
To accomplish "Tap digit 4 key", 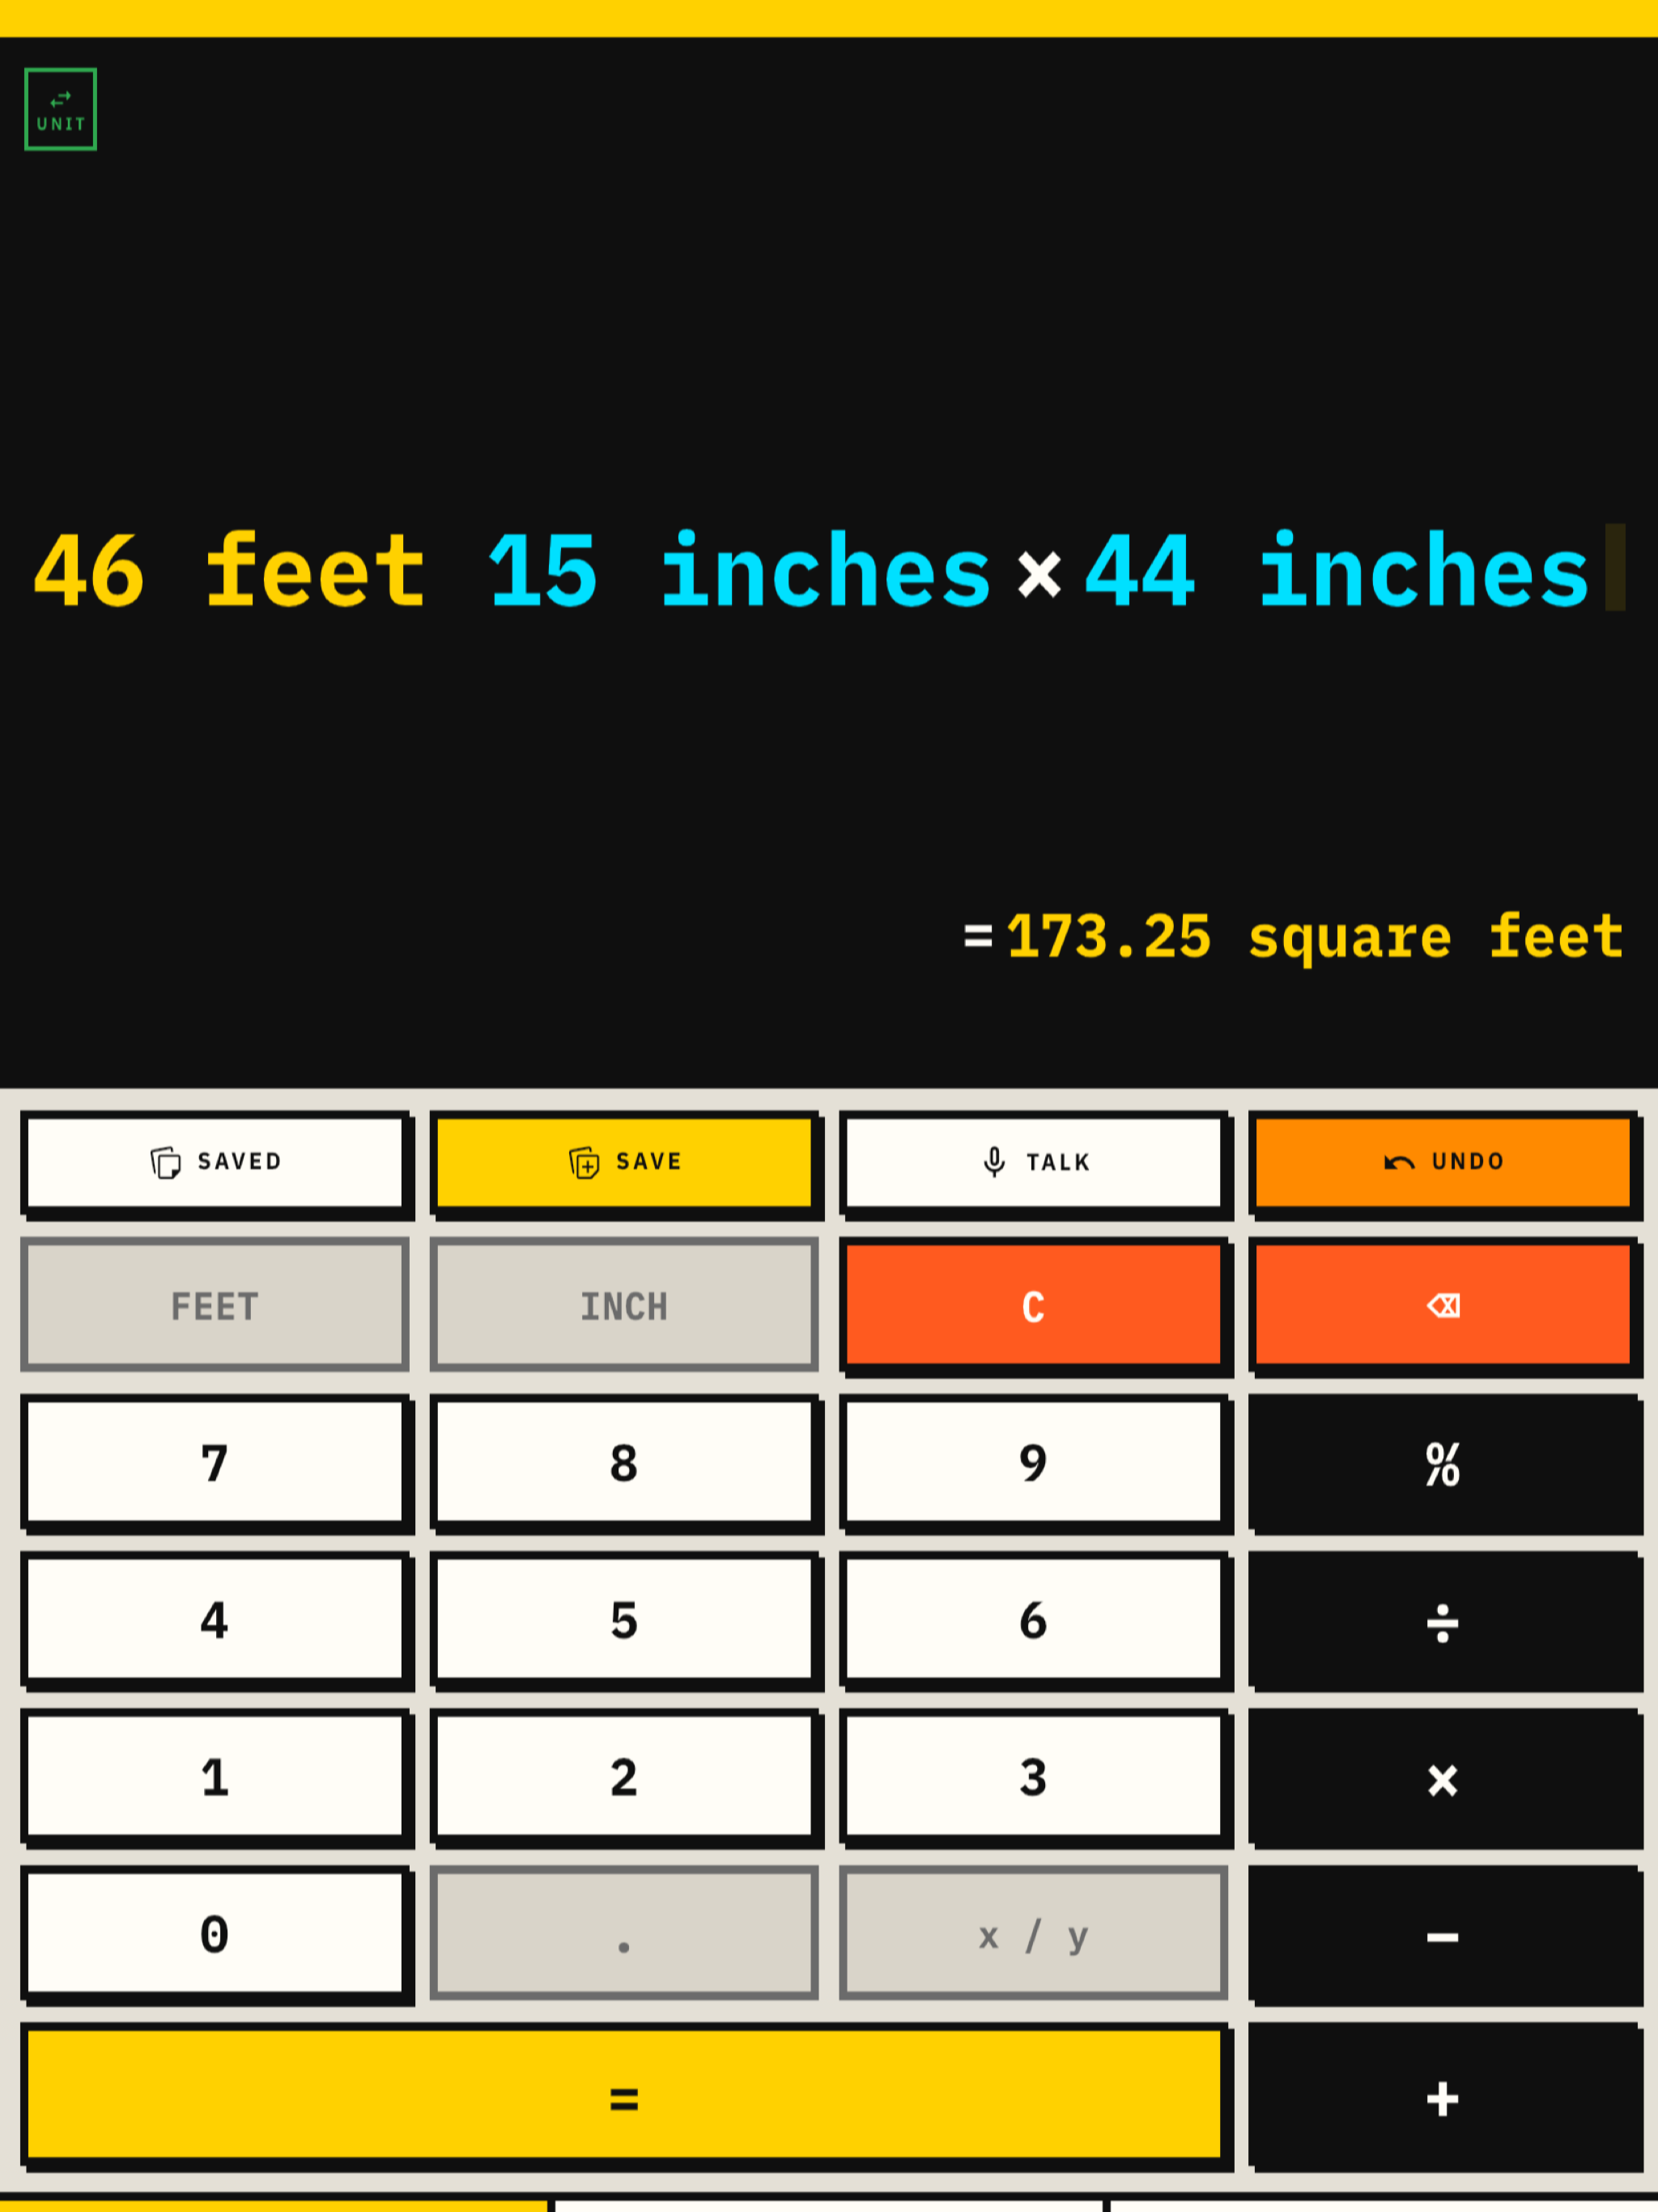I will pos(215,1619).
